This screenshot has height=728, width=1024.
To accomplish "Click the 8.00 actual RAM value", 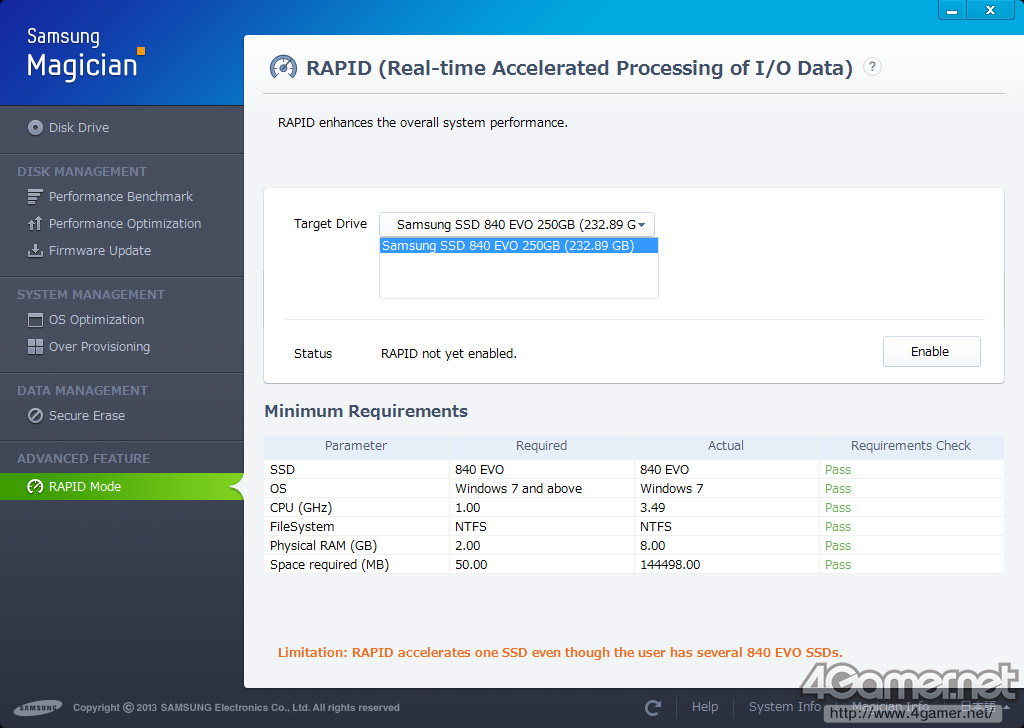I will [652, 545].
